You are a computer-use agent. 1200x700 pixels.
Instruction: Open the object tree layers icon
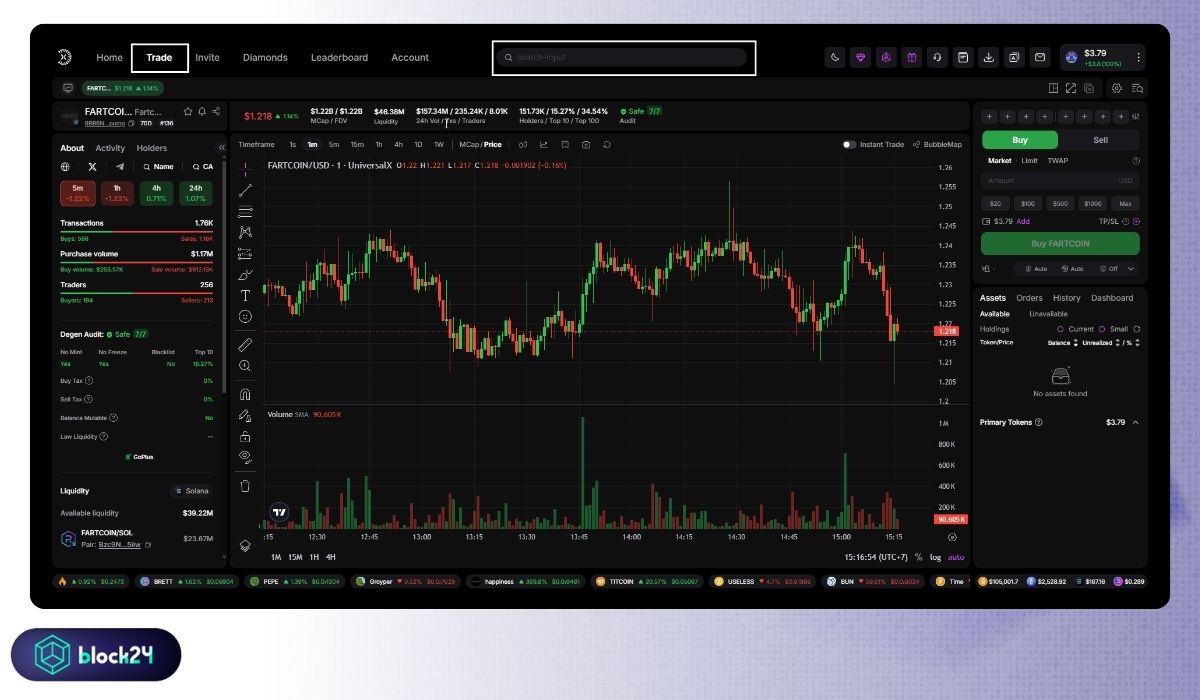(245, 545)
